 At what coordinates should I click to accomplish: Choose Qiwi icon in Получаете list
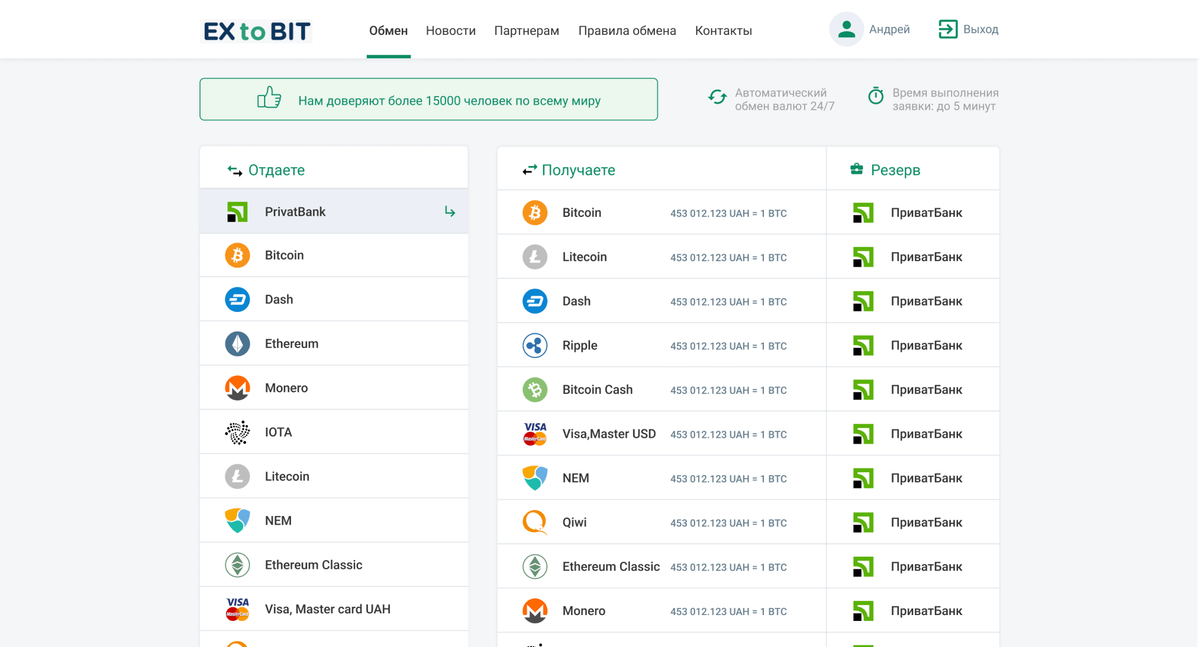pyautogui.click(x=535, y=522)
